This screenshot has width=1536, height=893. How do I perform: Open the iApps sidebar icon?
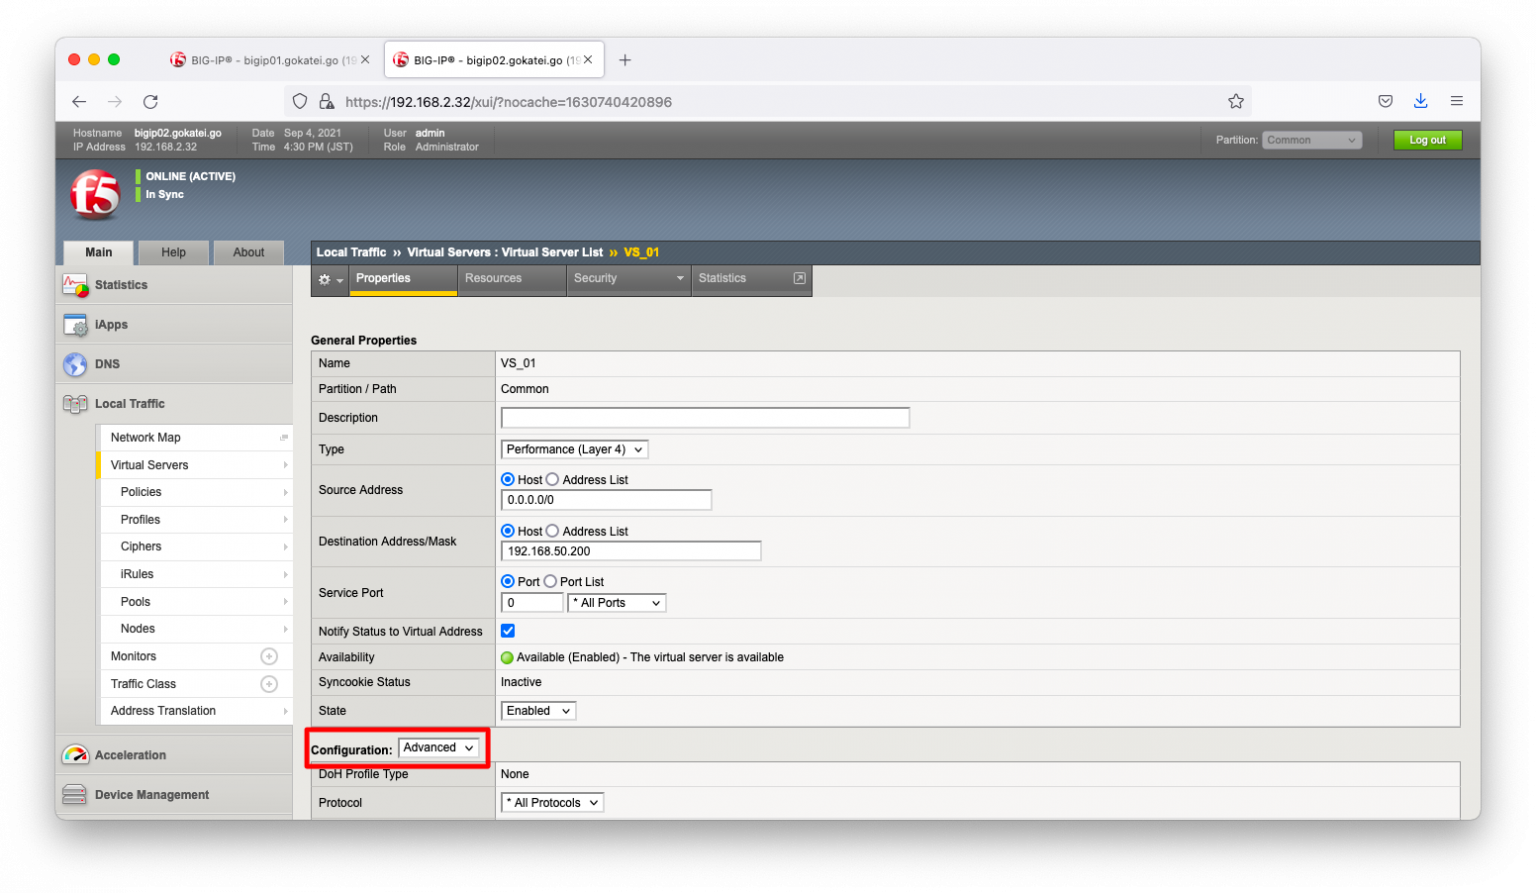76,325
